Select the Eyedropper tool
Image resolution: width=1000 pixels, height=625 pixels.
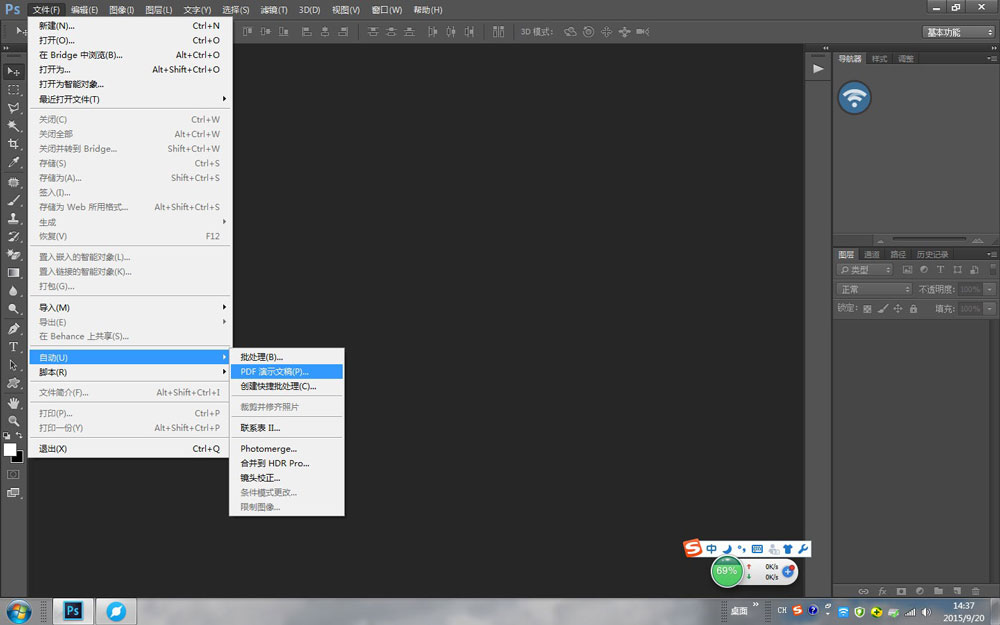coord(13,162)
